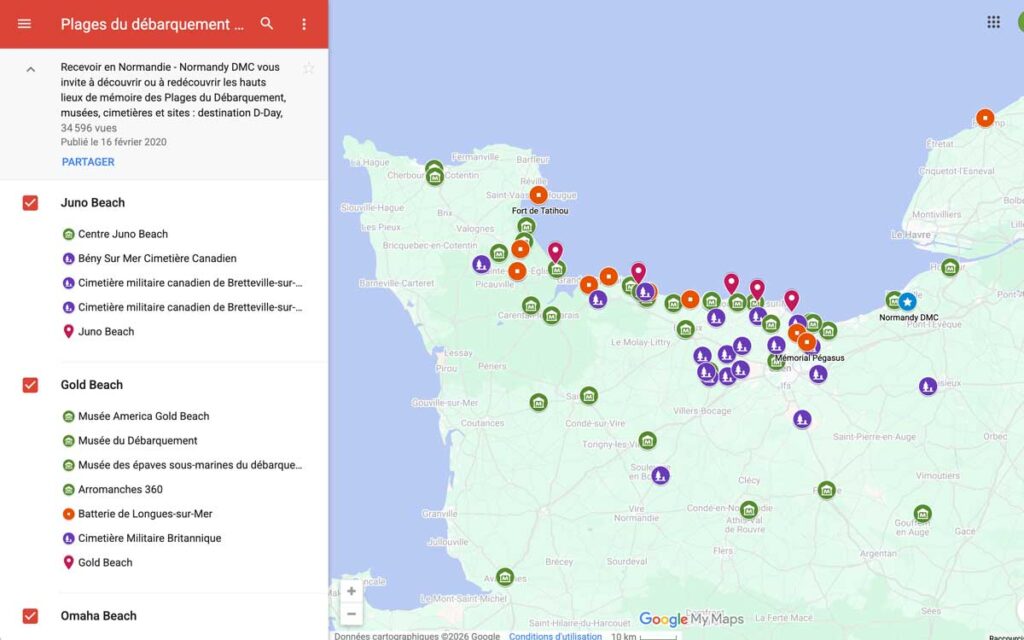Click the Google My Maps logo
Screen dimensions: 1024x640
[691, 619]
